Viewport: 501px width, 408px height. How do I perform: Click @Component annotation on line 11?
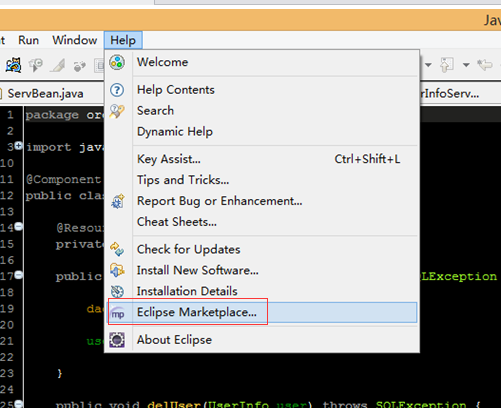pyautogui.click(x=63, y=179)
